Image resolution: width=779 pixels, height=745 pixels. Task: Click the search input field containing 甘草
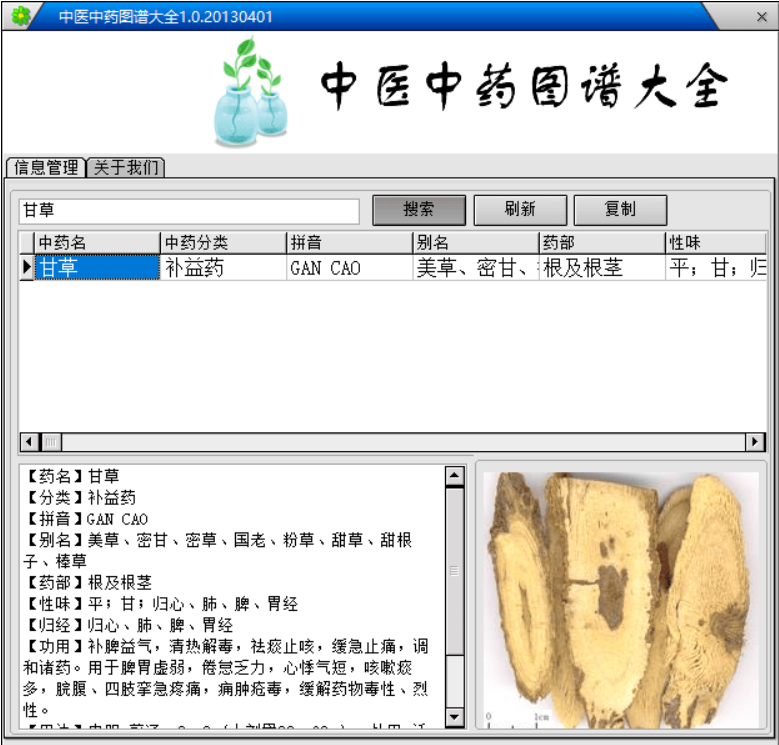[x=189, y=211]
